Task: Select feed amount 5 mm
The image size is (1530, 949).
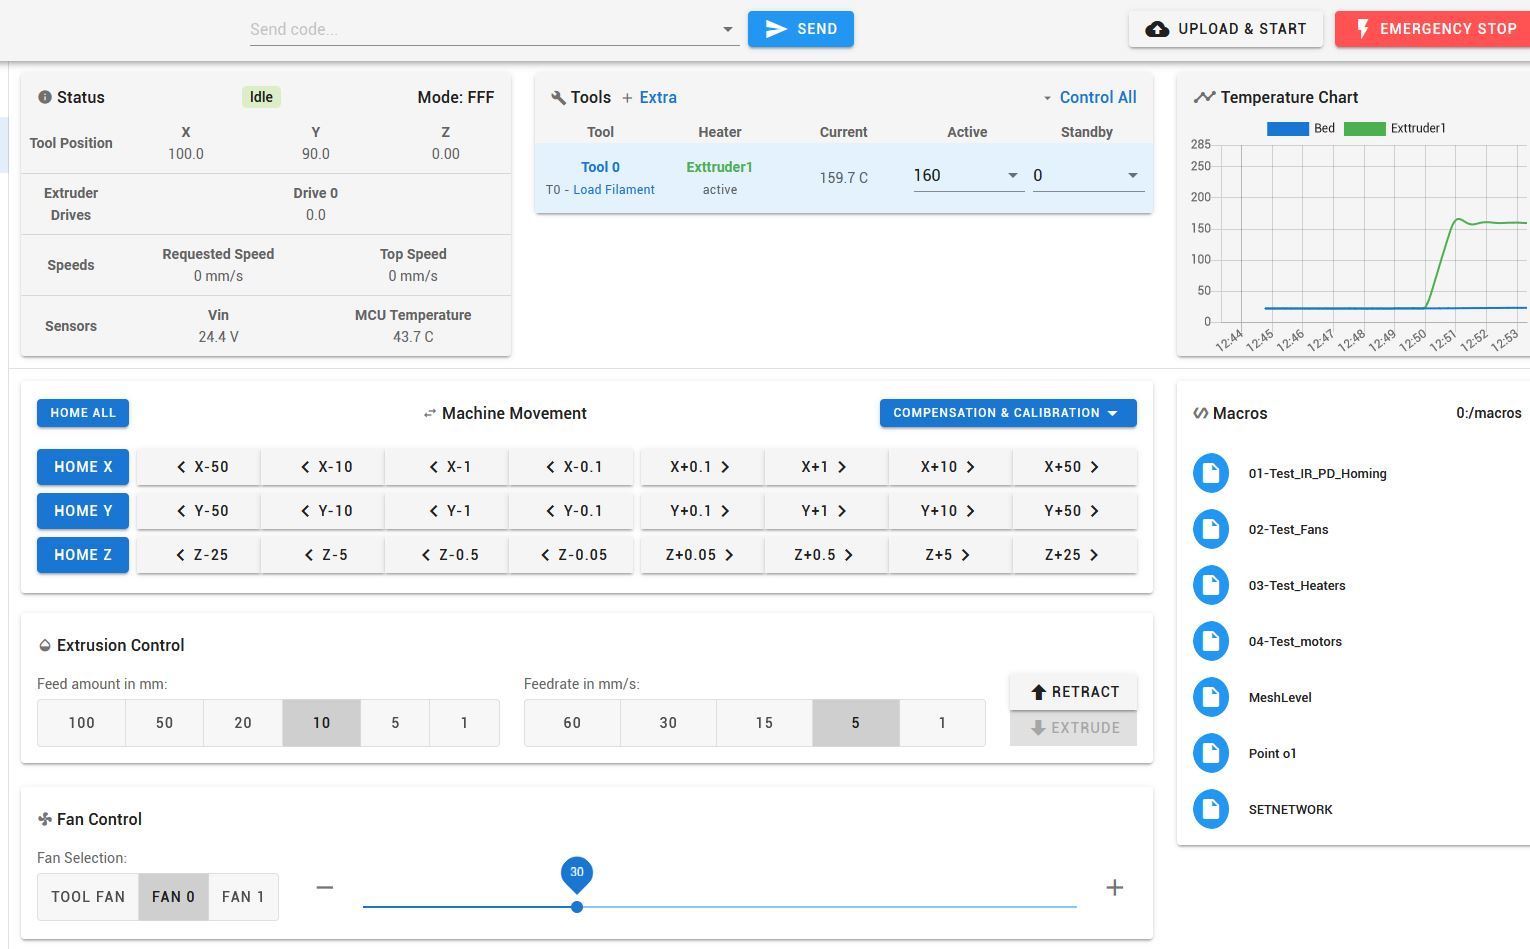Action: [395, 723]
